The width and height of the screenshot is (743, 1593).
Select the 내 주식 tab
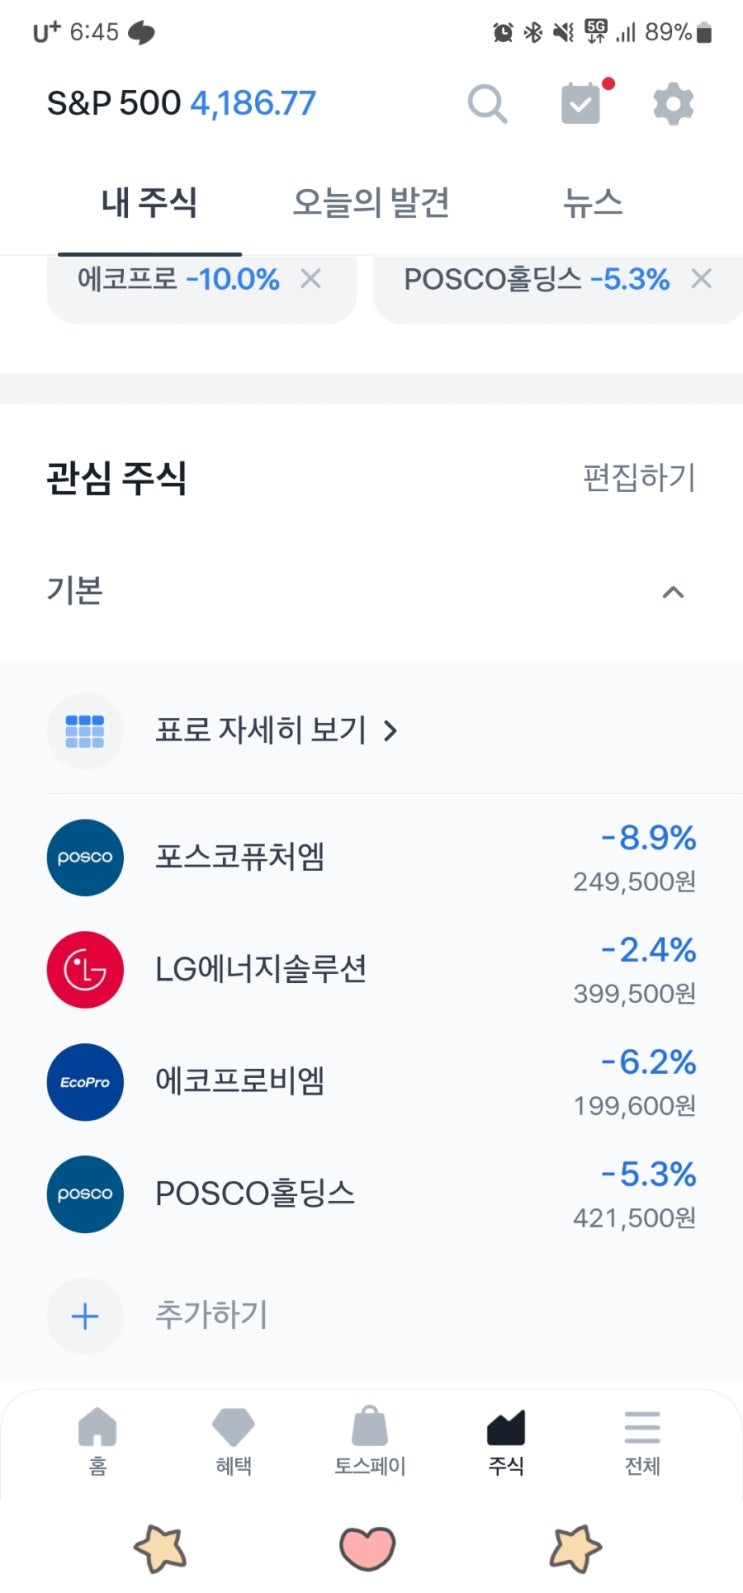[x=149, y=203]
